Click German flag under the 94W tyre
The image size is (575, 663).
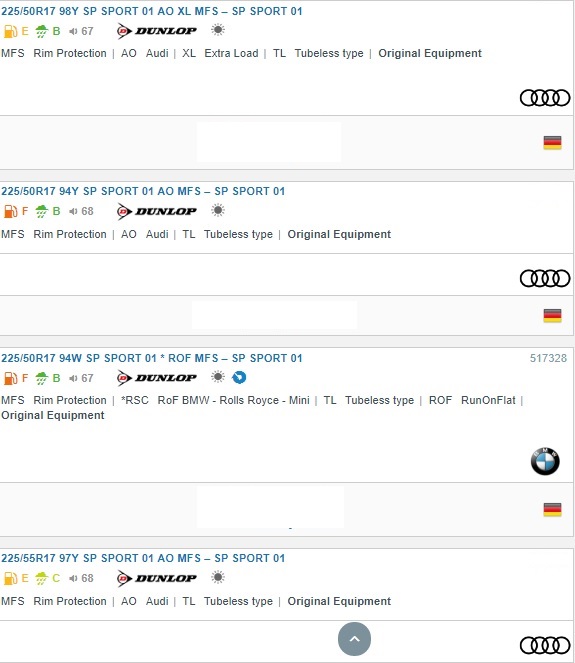coord(552,510)
